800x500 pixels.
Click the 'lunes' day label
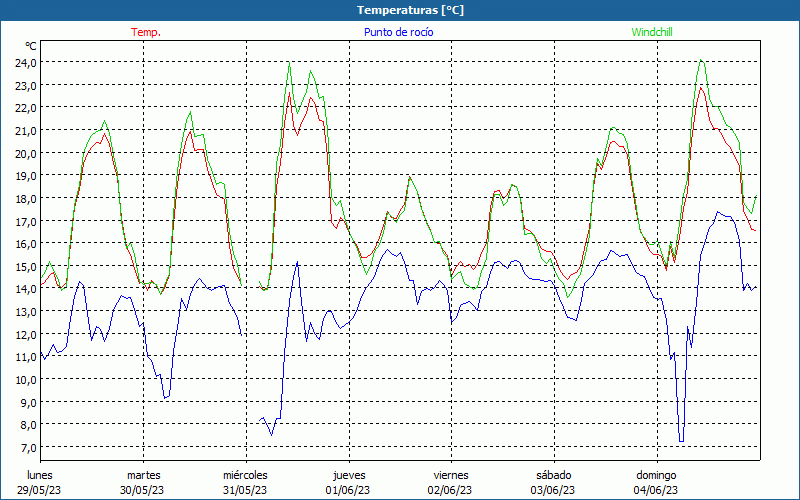[x=40, y=476]
